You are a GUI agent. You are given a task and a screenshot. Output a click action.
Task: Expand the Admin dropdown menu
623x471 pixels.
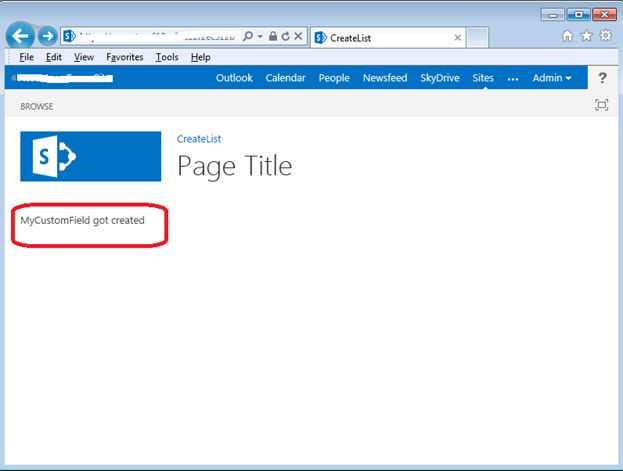click(551, 78)
